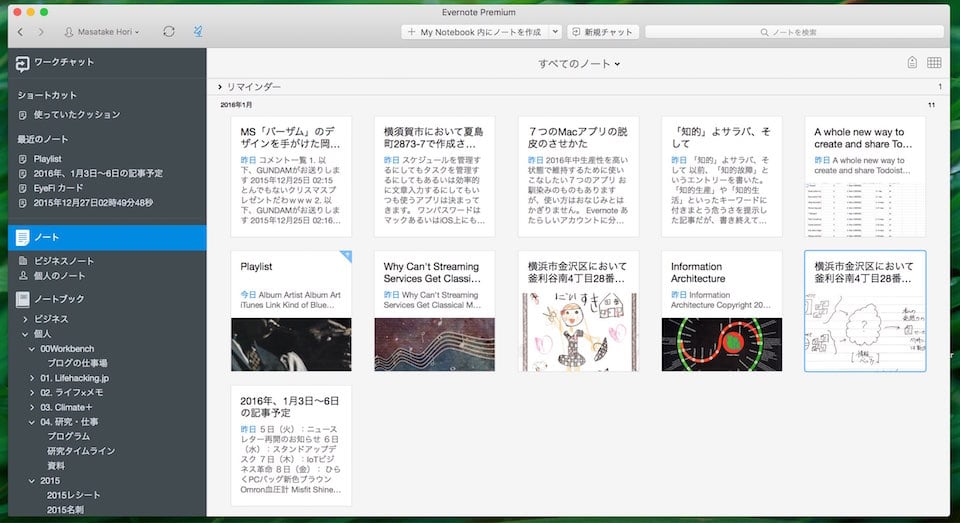Click the Personal Notes person icon
This screenshot has height=523, width=960.
[23, 276]
